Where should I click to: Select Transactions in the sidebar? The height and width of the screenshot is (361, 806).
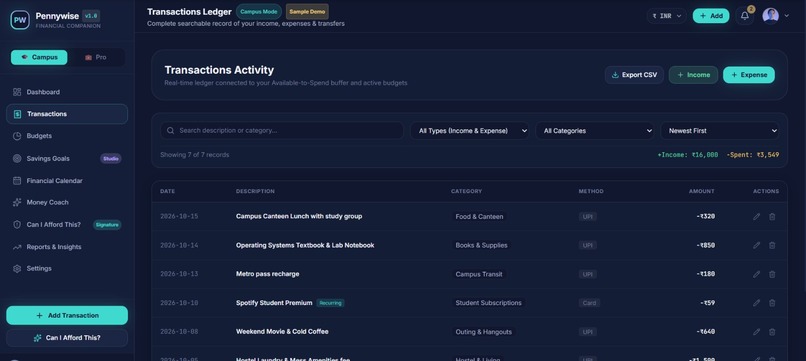coord(67,114)
